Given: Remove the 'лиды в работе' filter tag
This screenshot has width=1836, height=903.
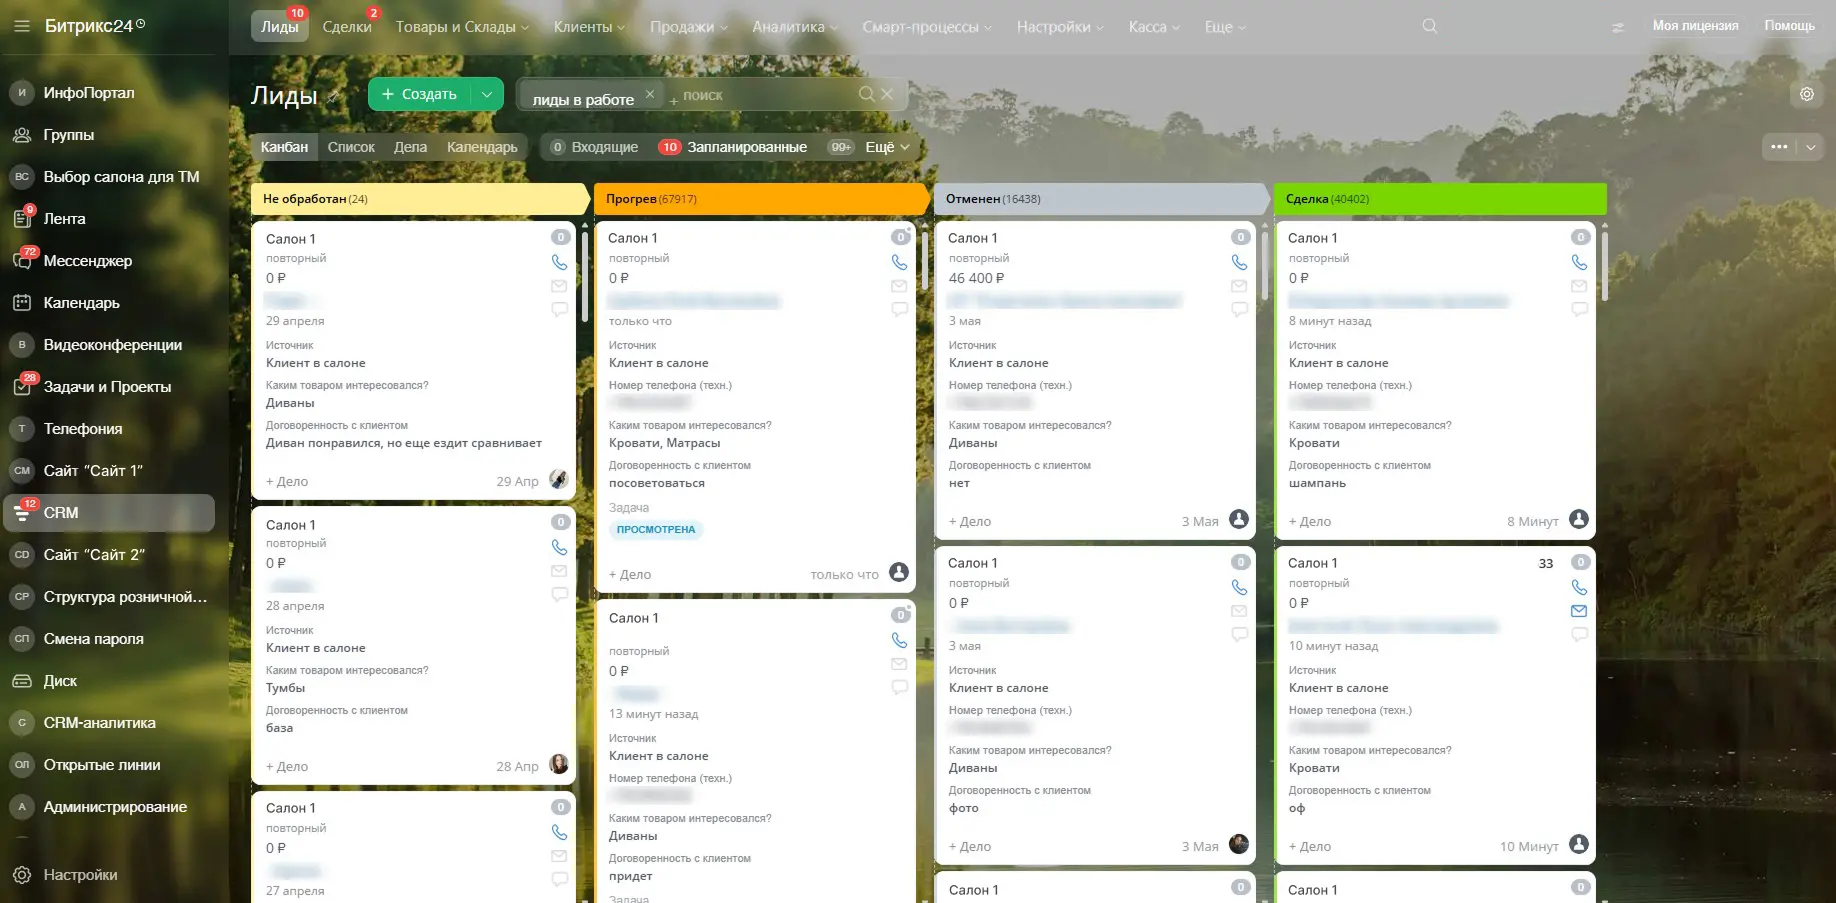Looking at the screenshot, I should [649, 94].
